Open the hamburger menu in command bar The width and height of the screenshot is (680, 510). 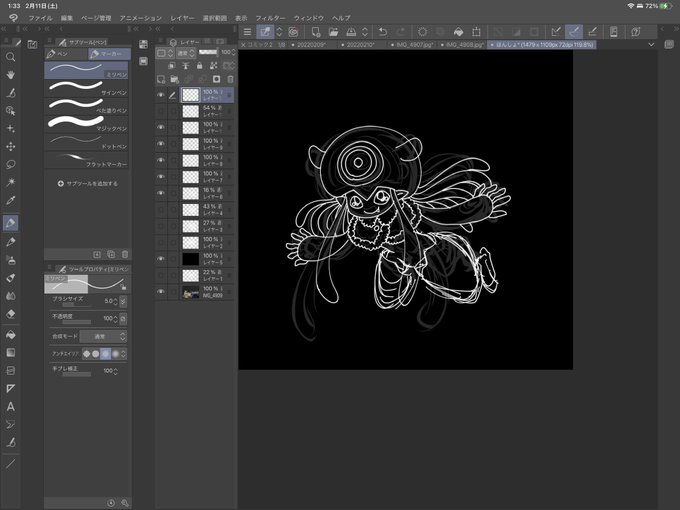[x=247, y=32]
